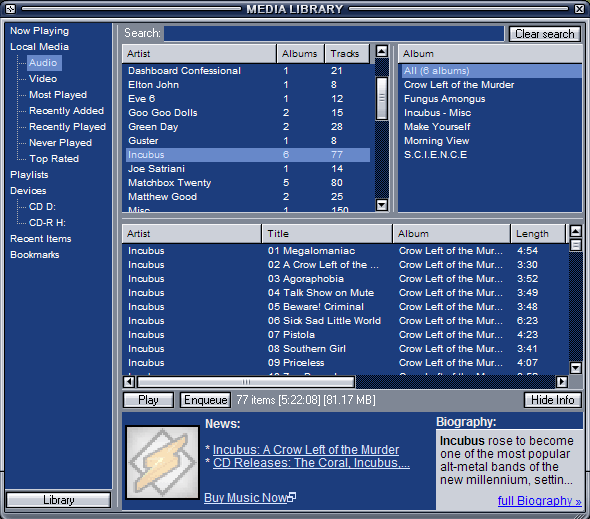Open the Top Rated view
This screenshot has height=519, width=590.
(54, 159)
